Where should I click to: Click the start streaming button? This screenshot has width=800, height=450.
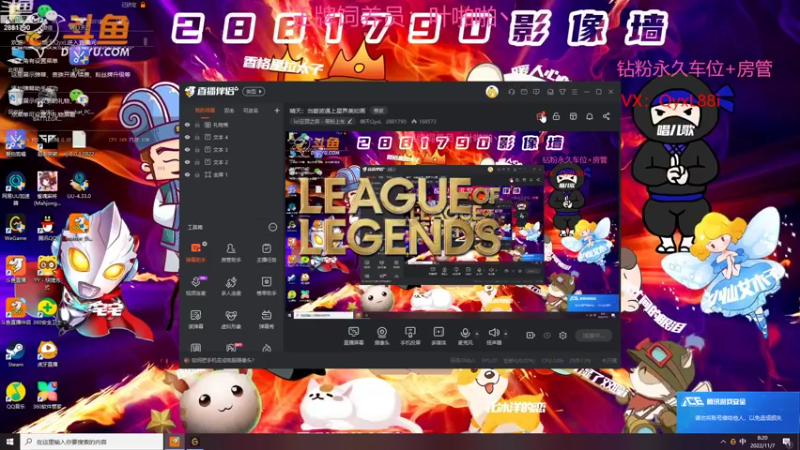593,335
